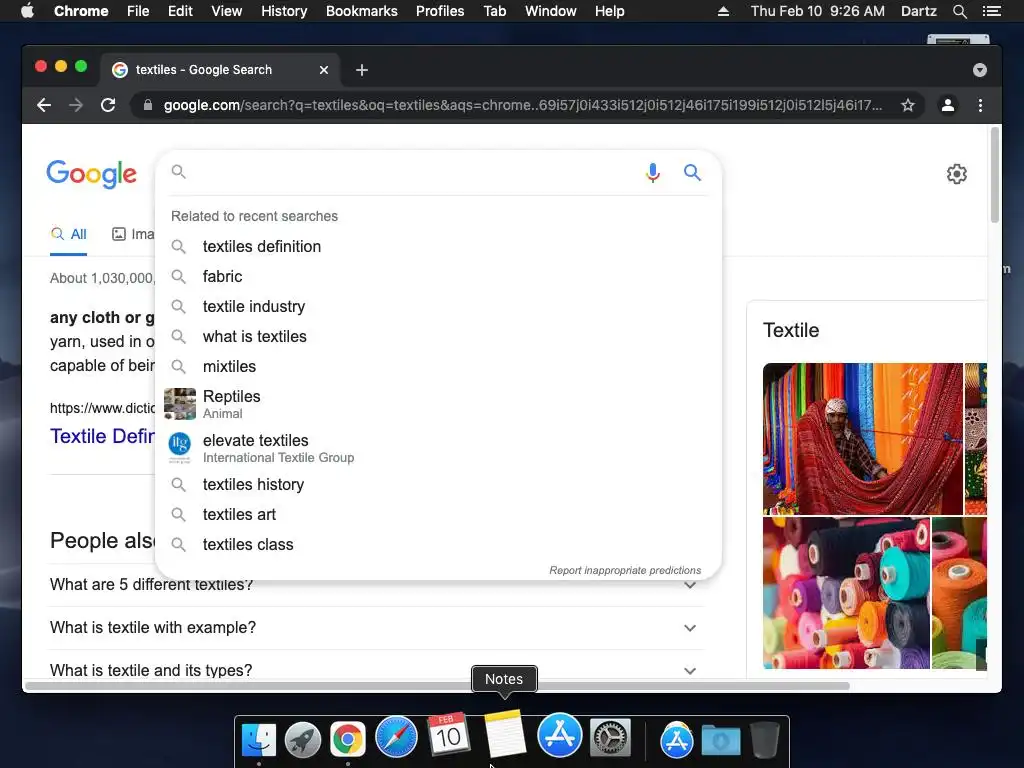1024x768 pixels.
Task: Open the Trash in the dock
Action: click(x=765, y=739)
